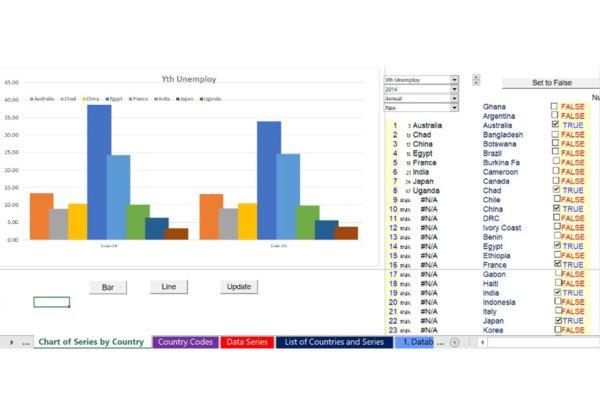Uncheck the Australia checkbox
Image resolution: width=600 pixels, height=415 pixels.
(x=555, y=124)
